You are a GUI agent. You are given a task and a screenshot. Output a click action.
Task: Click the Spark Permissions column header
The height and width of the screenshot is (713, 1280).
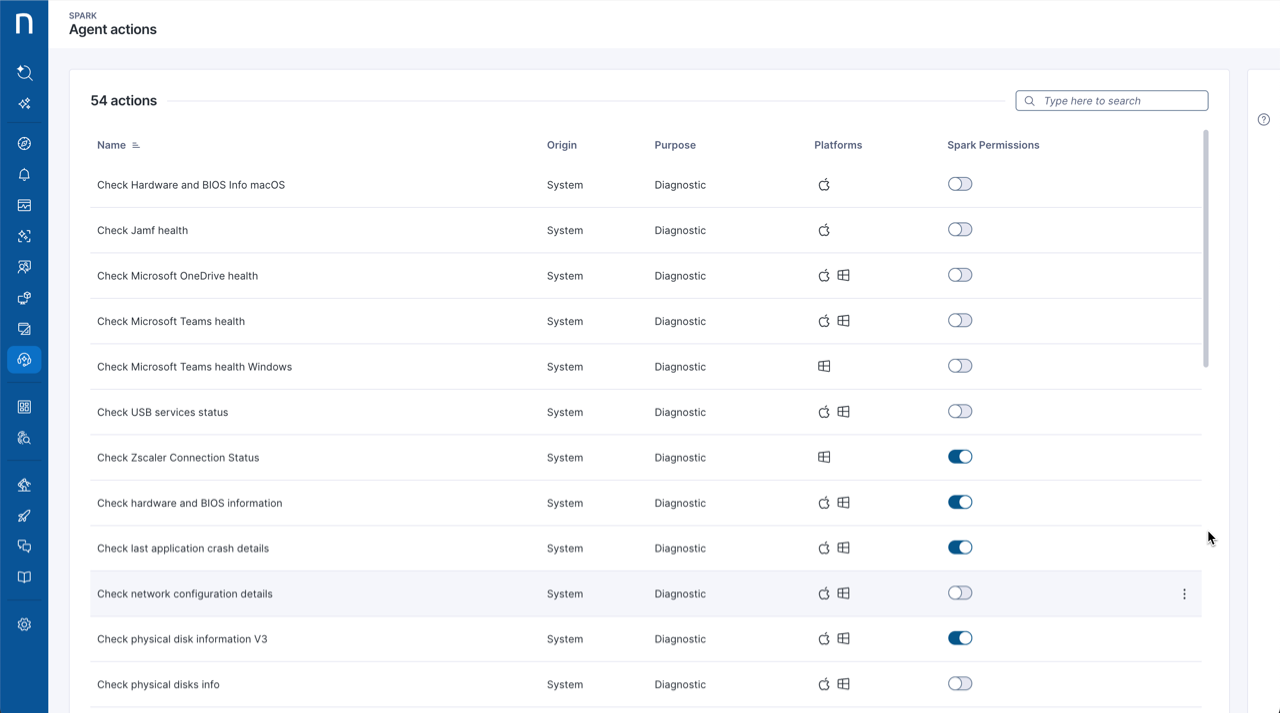[x=992, y=145]
